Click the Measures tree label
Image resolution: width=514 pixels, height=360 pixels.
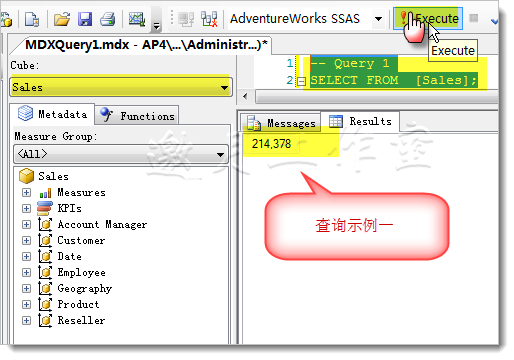point(81,192)
